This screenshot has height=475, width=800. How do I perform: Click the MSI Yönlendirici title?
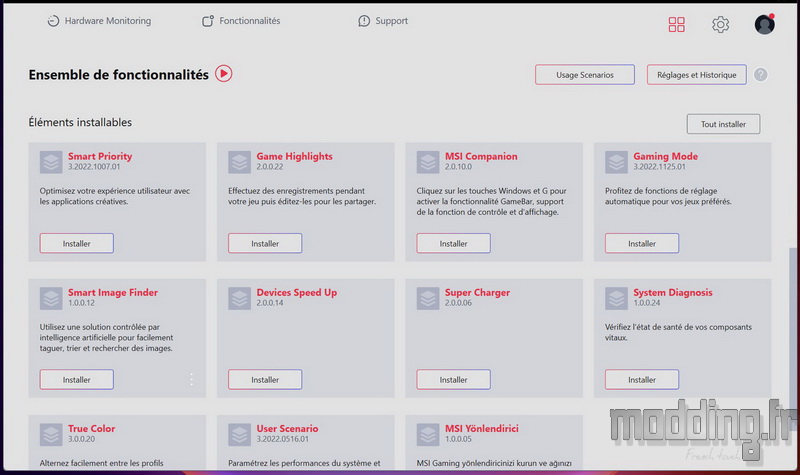(x=482, y=429)
